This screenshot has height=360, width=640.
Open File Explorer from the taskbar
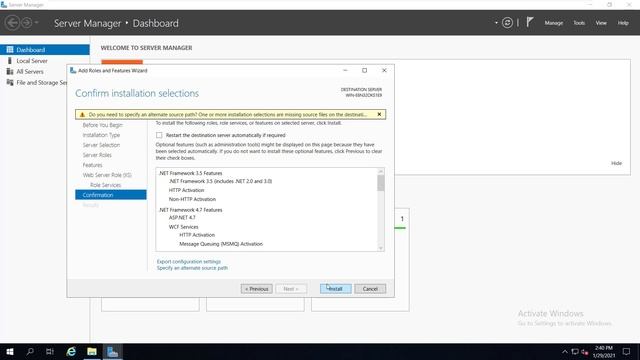tap(92, 351)
